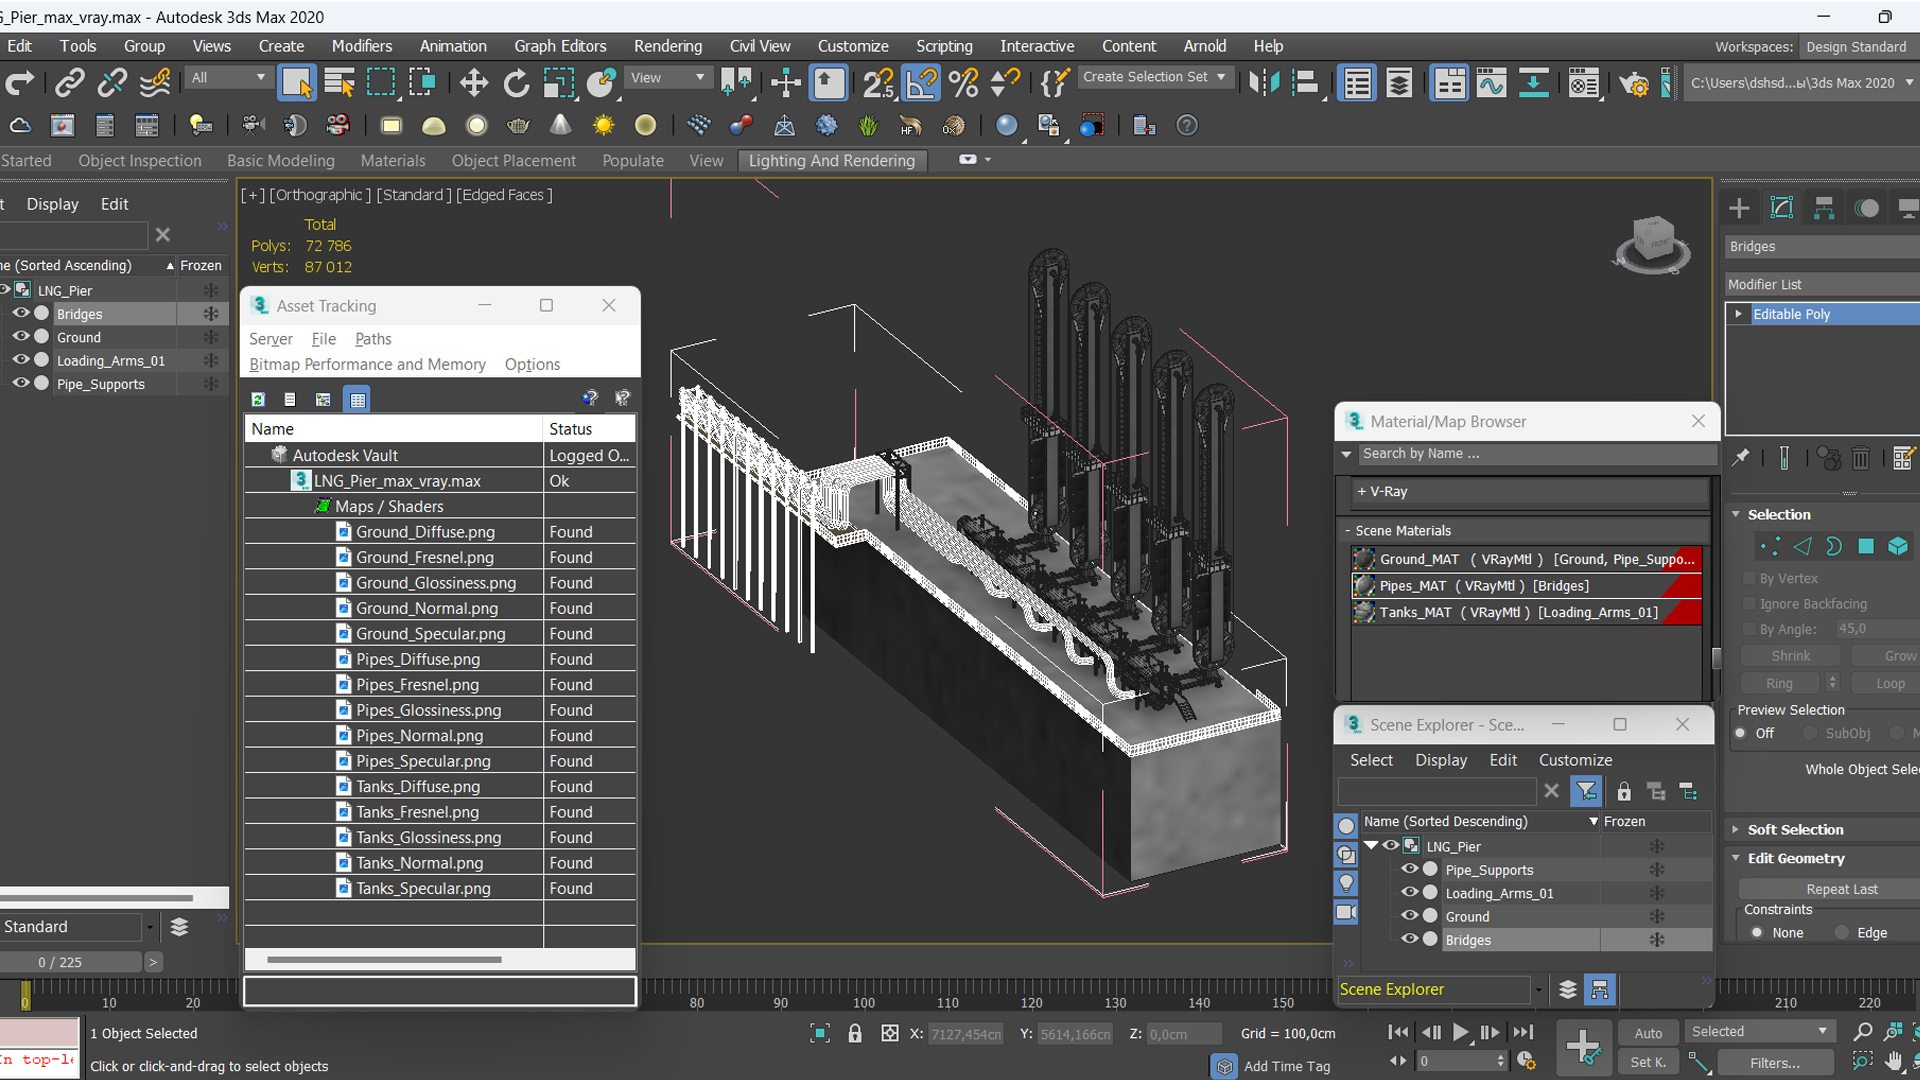Open the Create Selection Set dropdown
This screenshot has height=1080, width=1920.
pos(1155,77)
